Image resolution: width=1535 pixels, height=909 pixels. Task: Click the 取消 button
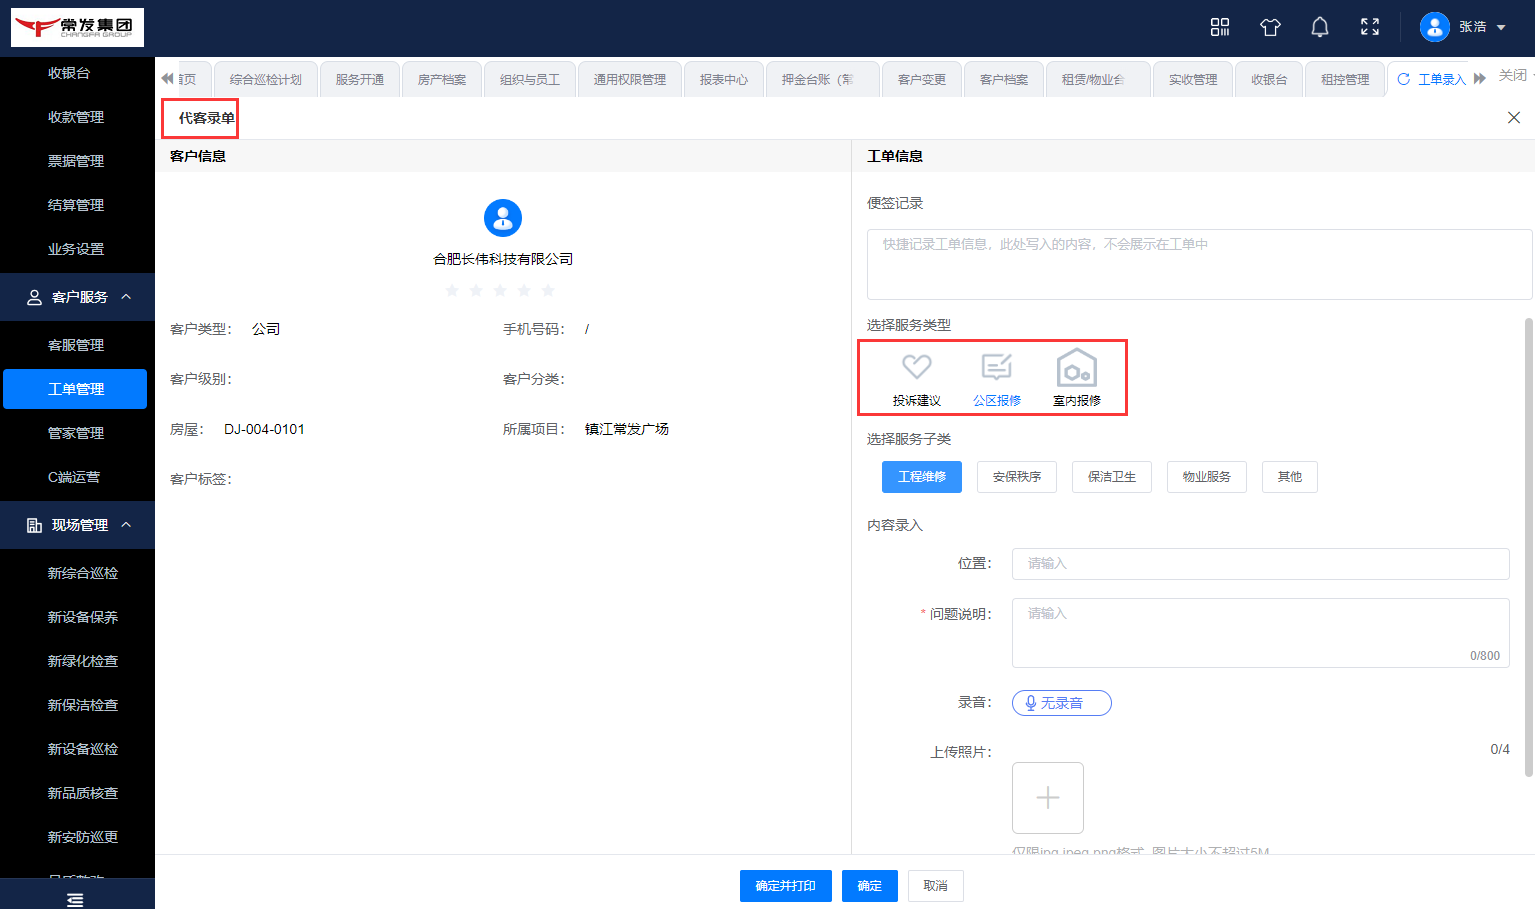click(935, 886)
